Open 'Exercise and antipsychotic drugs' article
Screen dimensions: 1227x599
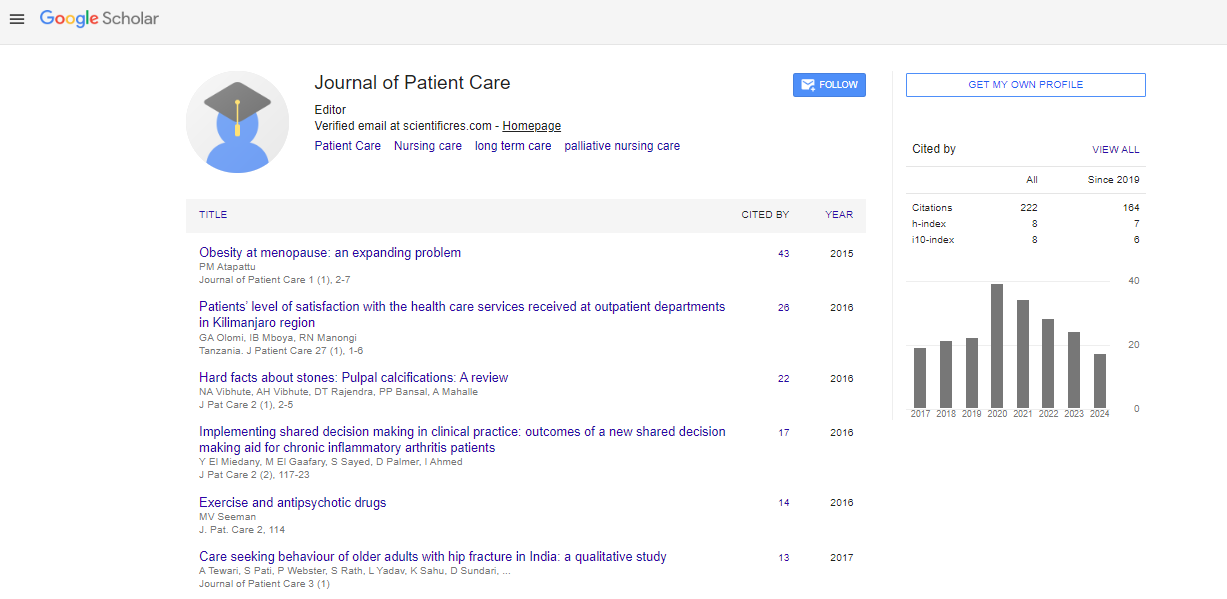click(x=292, y=503)
